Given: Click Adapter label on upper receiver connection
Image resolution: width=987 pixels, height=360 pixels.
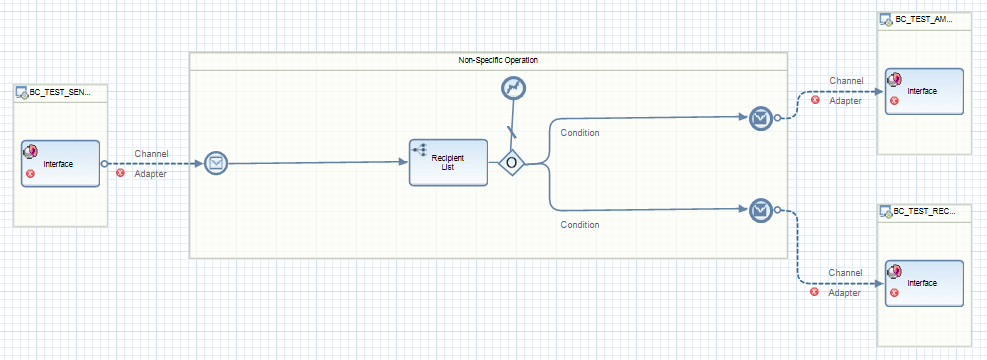Looking at the screenshot, I should click(x=845, y=101).
